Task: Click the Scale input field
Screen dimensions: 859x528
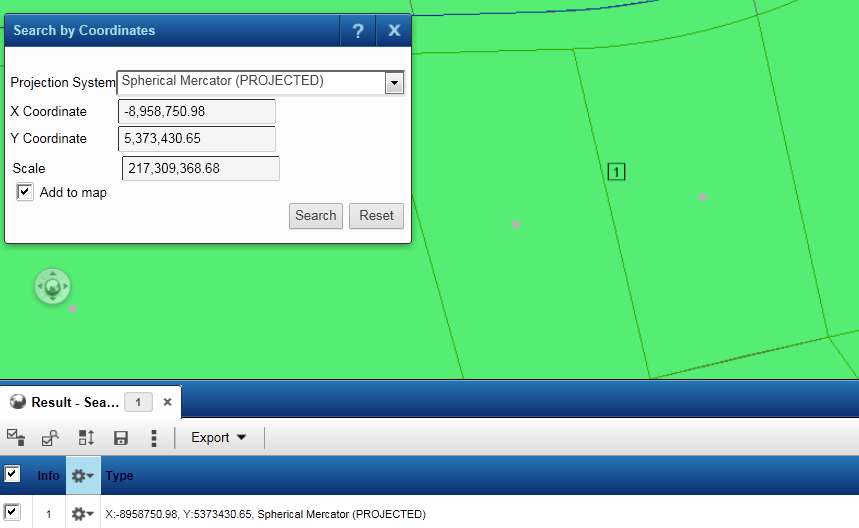Action: click(200, 169)
